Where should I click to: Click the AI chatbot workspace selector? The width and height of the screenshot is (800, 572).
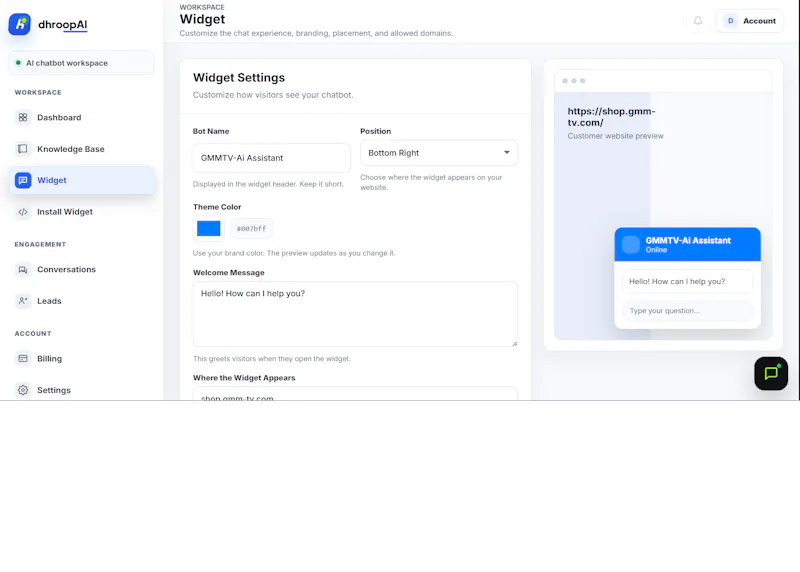pyautogui.click(x=81, y=63)
